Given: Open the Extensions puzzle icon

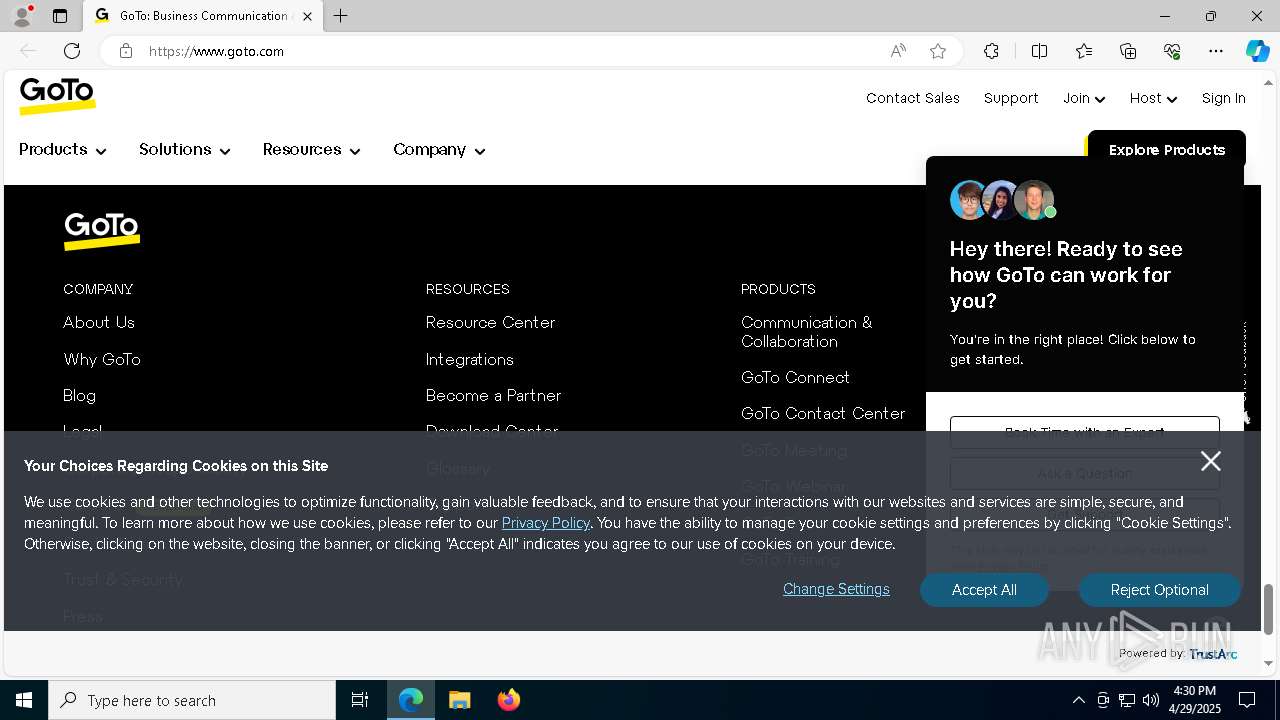Looking at the screenshot, I should click(x=991, y=51).
